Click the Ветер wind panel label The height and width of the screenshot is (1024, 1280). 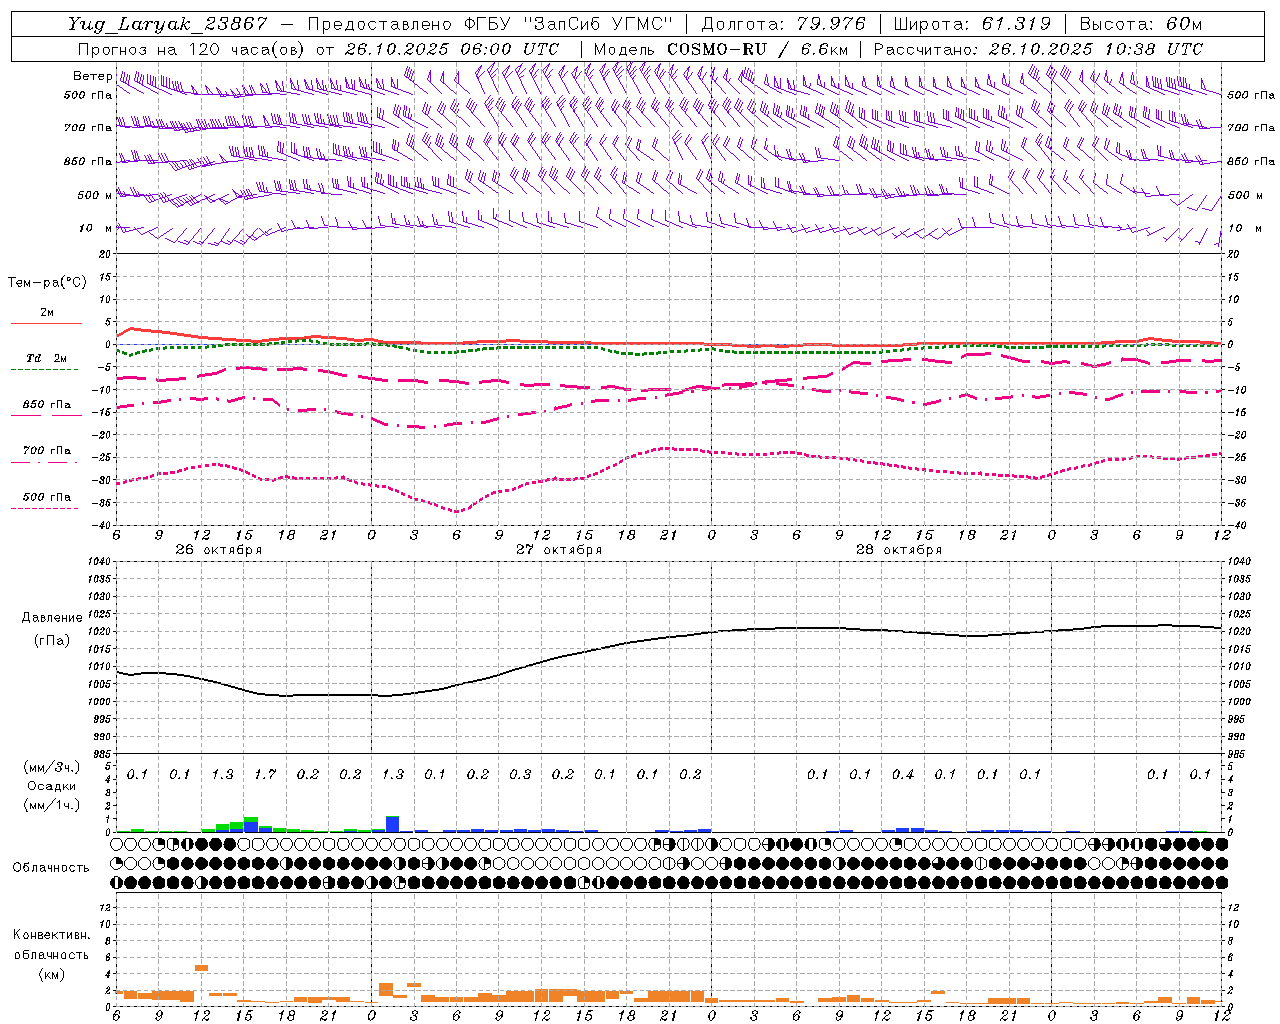coord(92,76)
